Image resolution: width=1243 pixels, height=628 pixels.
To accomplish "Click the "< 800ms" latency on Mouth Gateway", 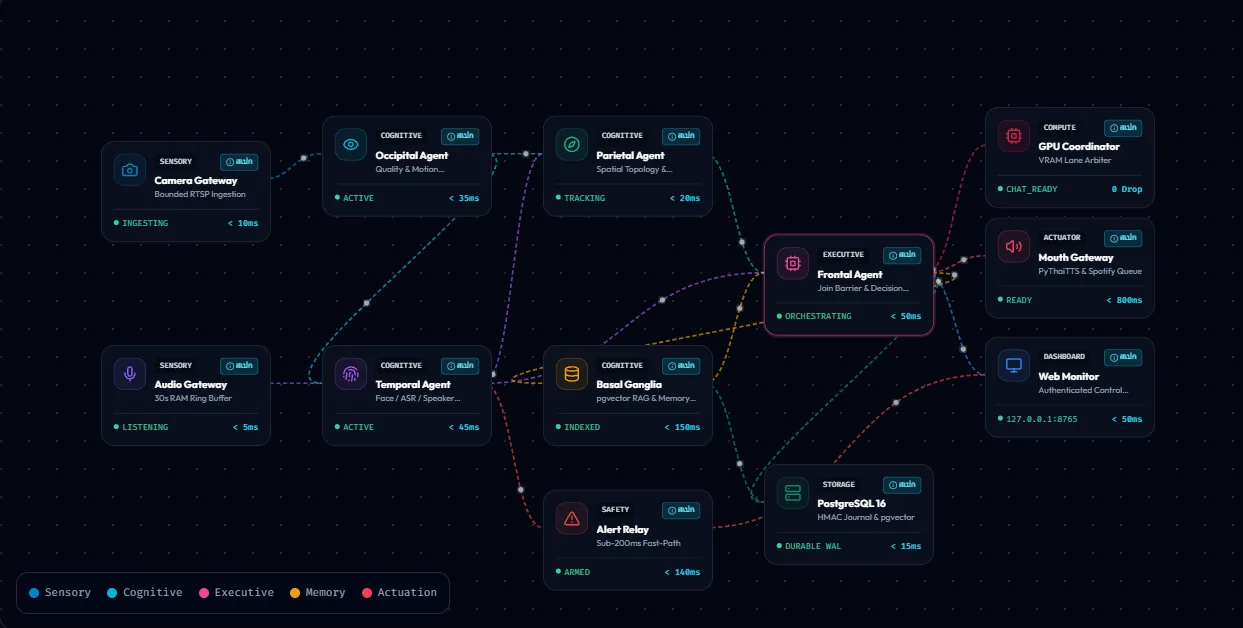I will [1124, 300].
